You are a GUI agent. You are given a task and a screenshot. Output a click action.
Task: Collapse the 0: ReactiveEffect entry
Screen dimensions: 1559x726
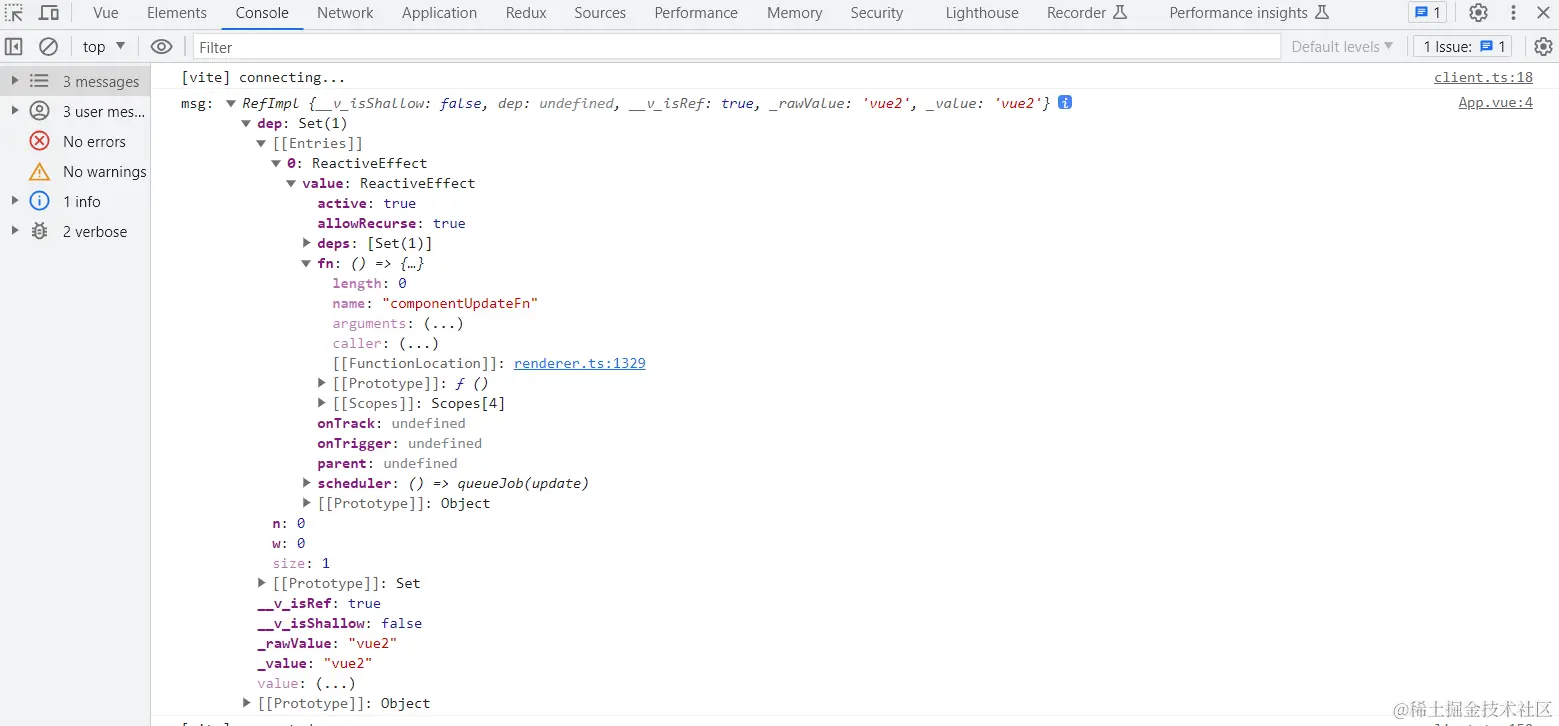pos(276,163)
